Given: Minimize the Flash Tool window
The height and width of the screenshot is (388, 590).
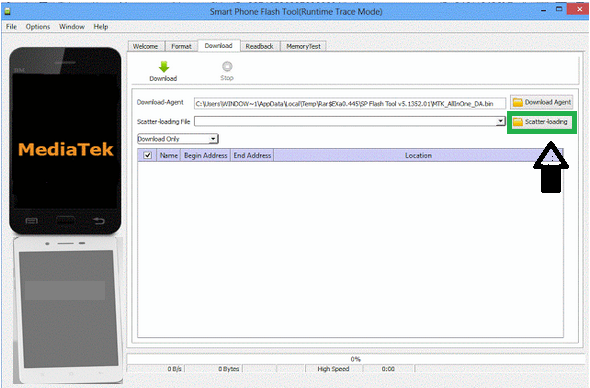Looking at the screenshot, I should click(x=543, y=11).
